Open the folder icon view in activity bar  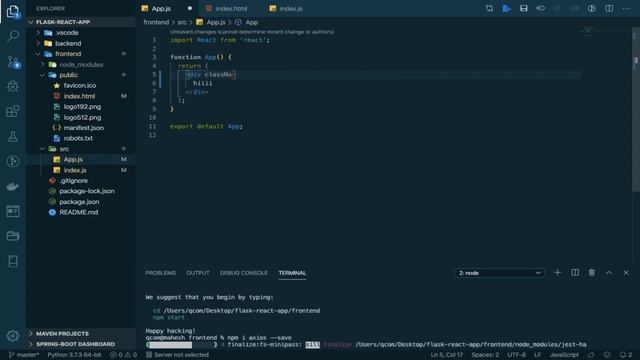point(13,236)
